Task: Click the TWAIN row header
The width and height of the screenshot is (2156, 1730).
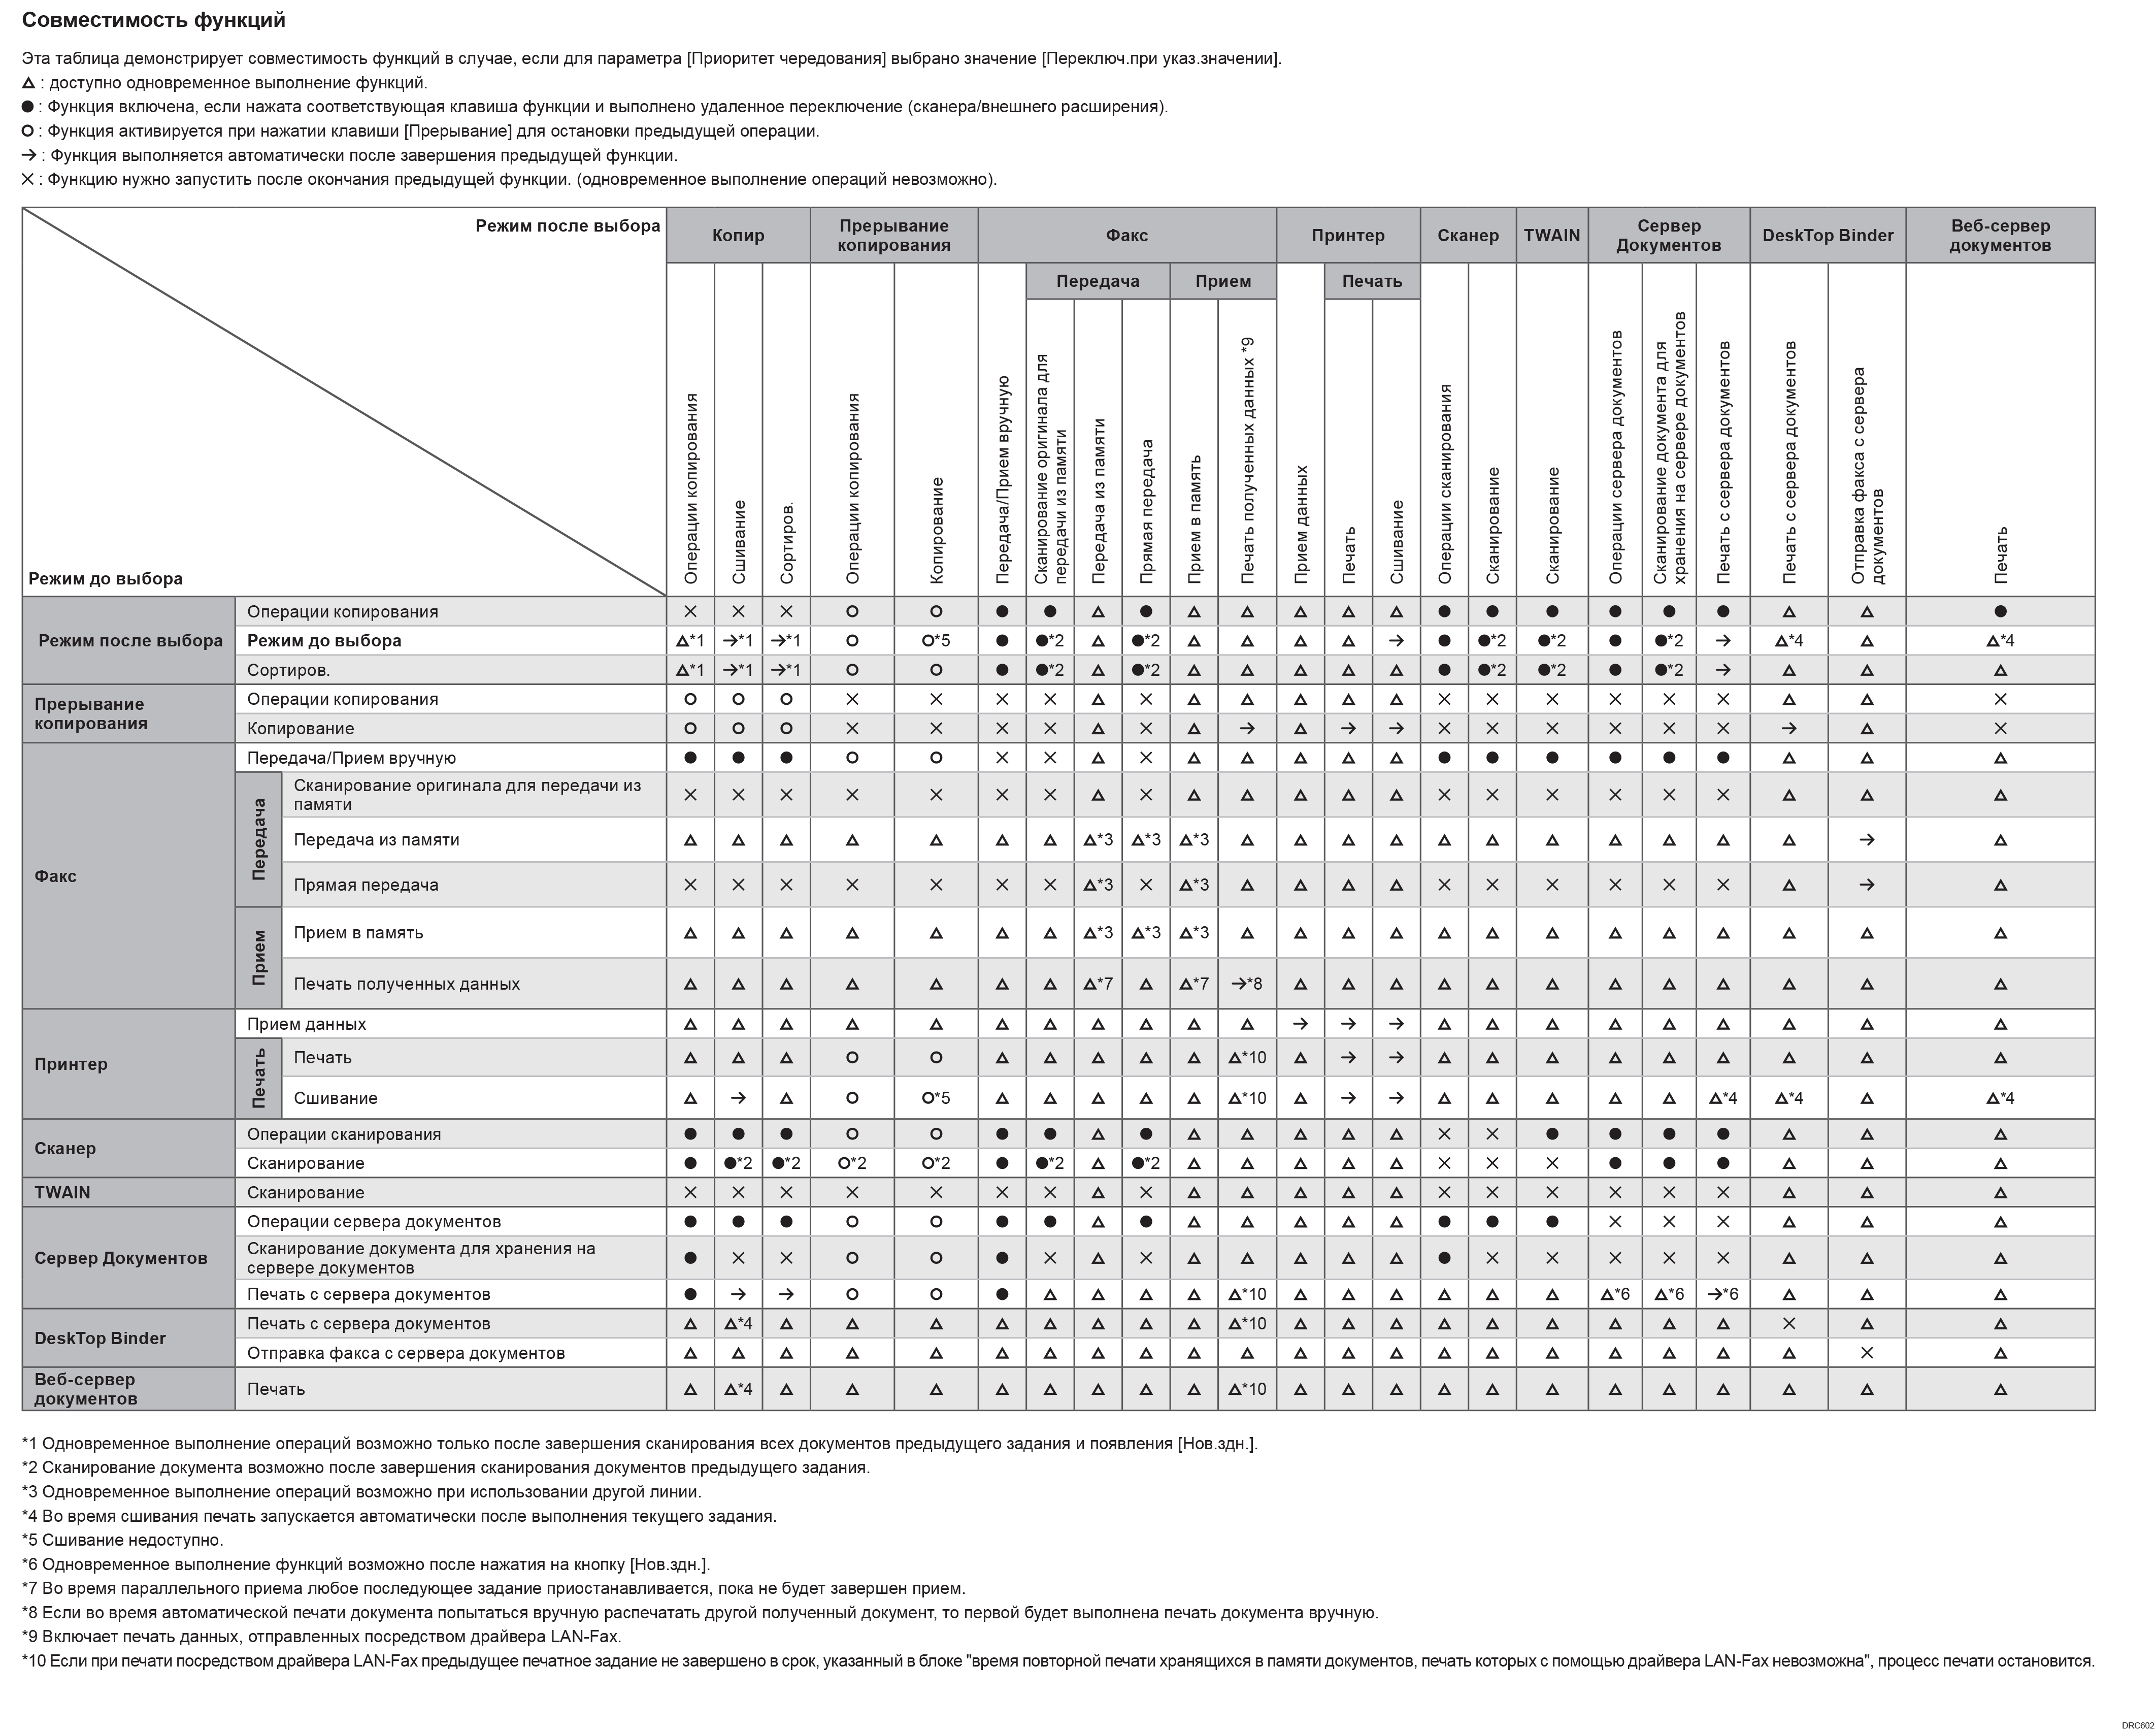Action: 62,1192
